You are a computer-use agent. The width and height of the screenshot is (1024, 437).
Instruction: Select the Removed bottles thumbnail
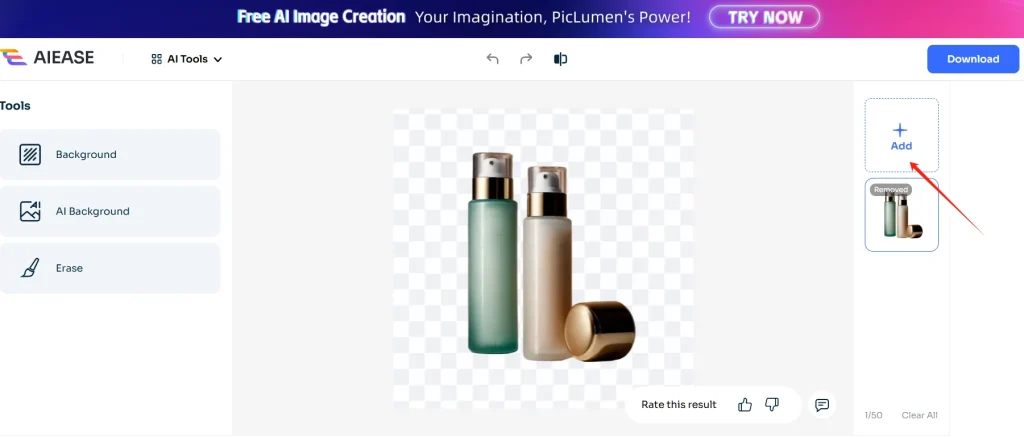(901, 215)
